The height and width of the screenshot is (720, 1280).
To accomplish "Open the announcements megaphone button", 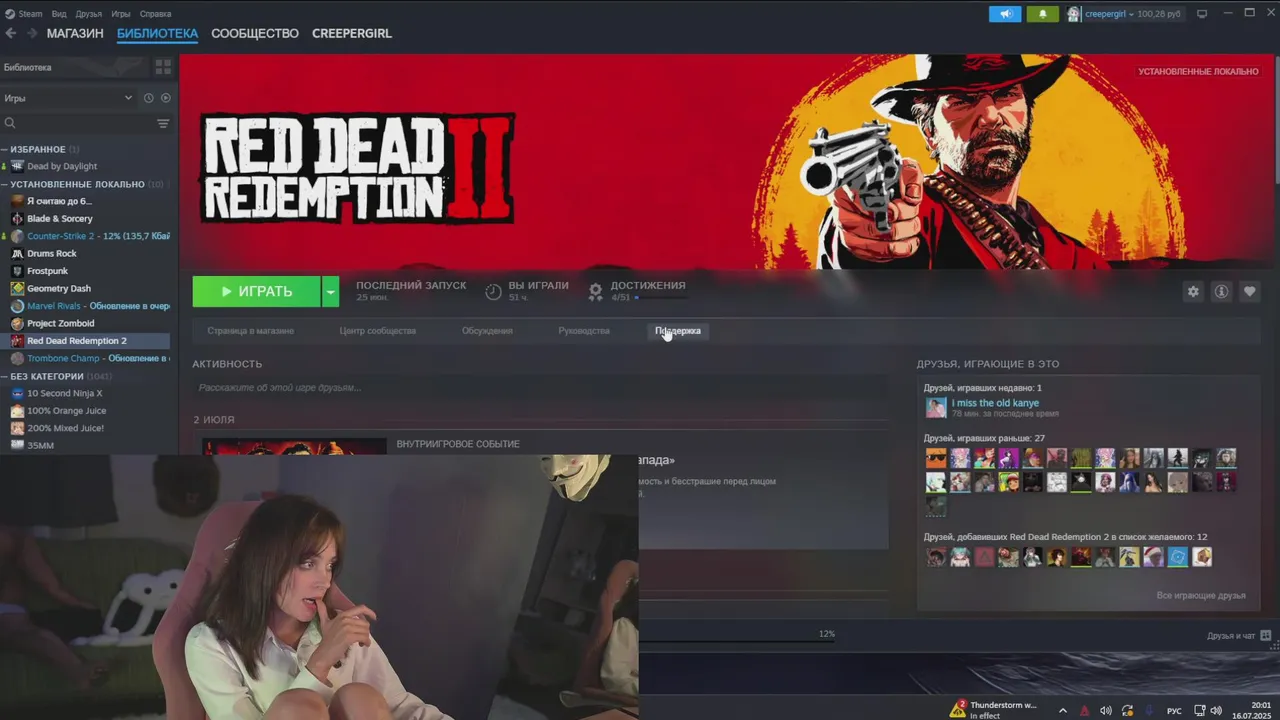I will pos(1005,14).
